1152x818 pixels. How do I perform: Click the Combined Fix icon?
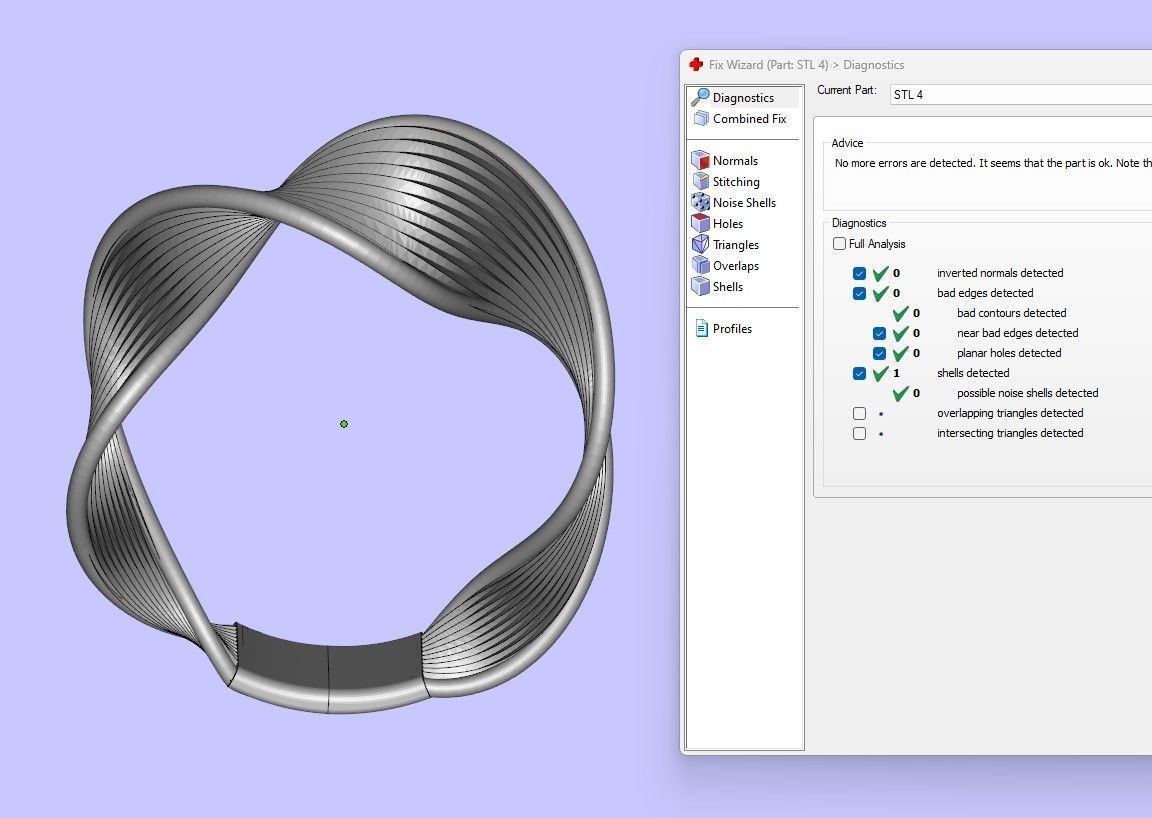[x=701, y=118]
